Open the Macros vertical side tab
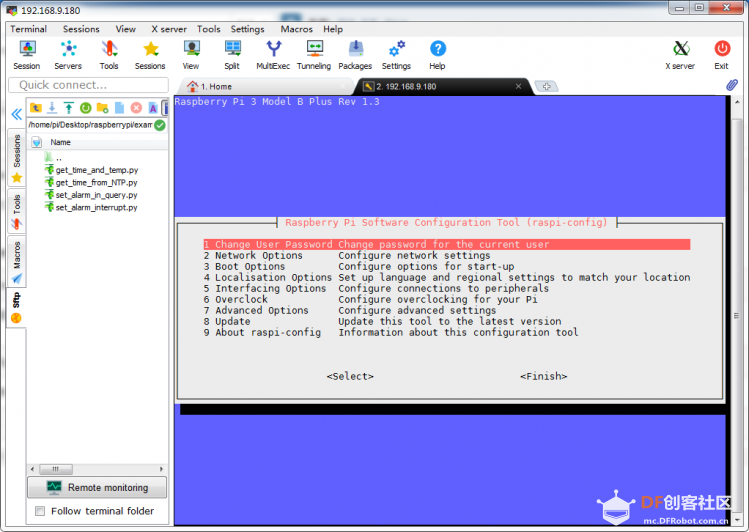The width and height of the screenshot is (749, 532). [17, 262]
